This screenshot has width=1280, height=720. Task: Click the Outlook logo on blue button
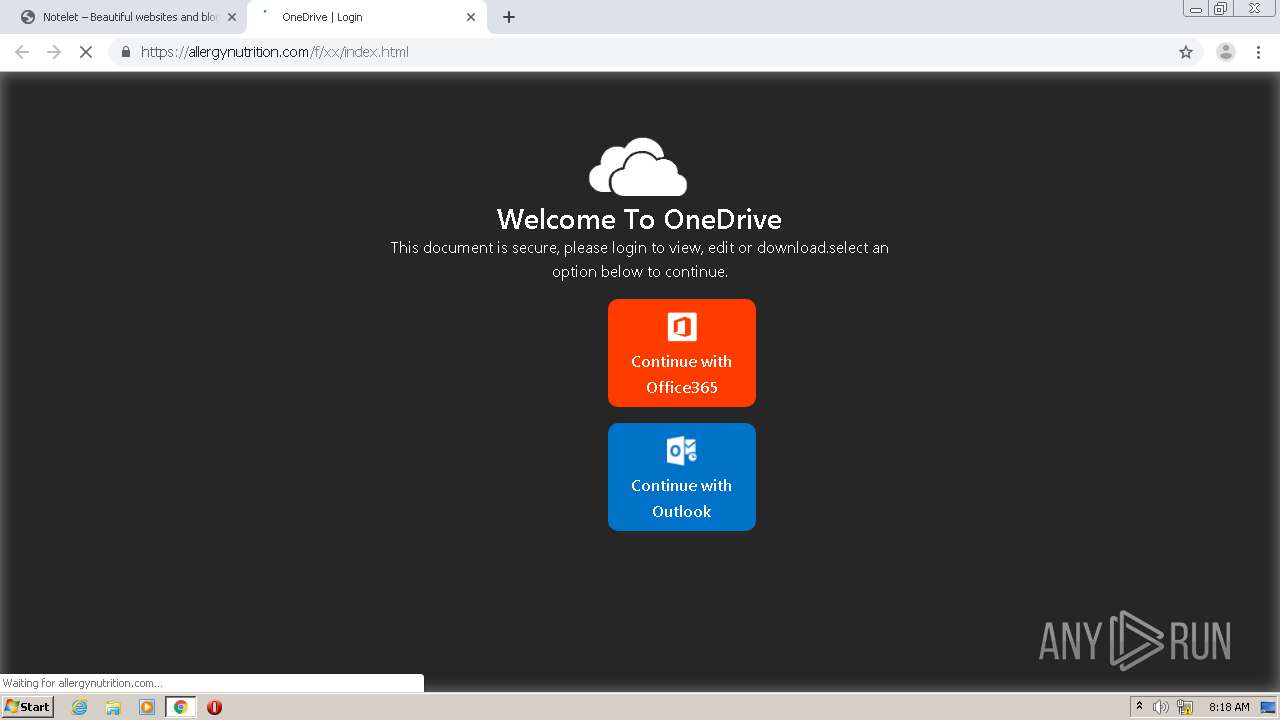(x=682, y=451)
